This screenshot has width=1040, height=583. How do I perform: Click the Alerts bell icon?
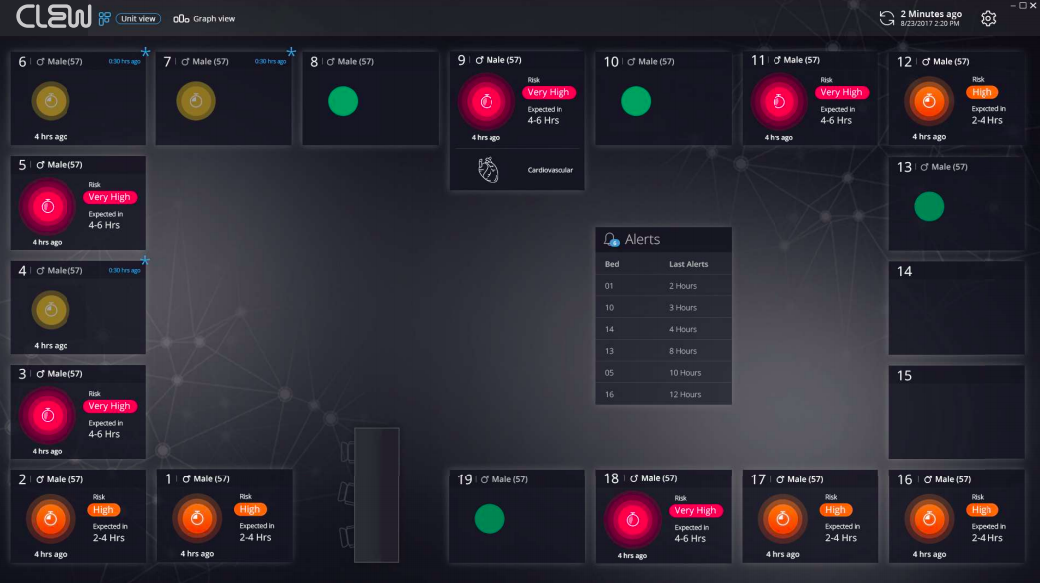pyautogui.click(x=611, y=240)
